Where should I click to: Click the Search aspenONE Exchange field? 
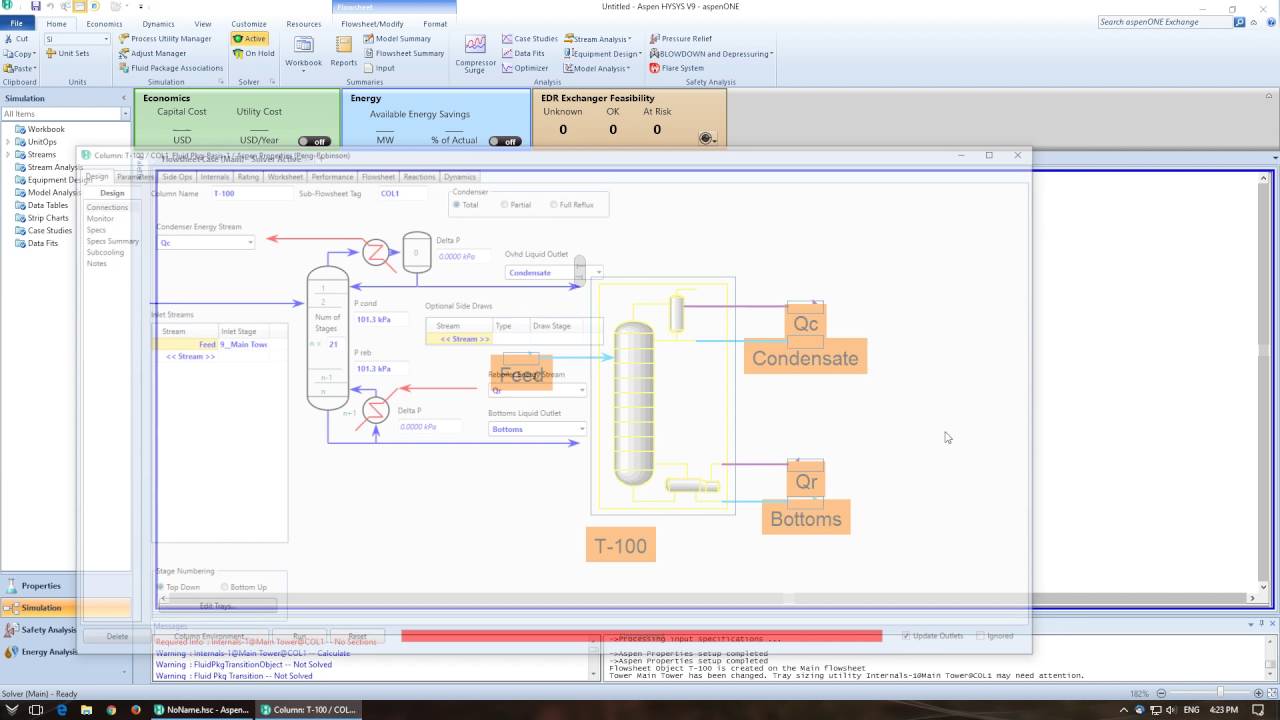[x=1163, y=22]
